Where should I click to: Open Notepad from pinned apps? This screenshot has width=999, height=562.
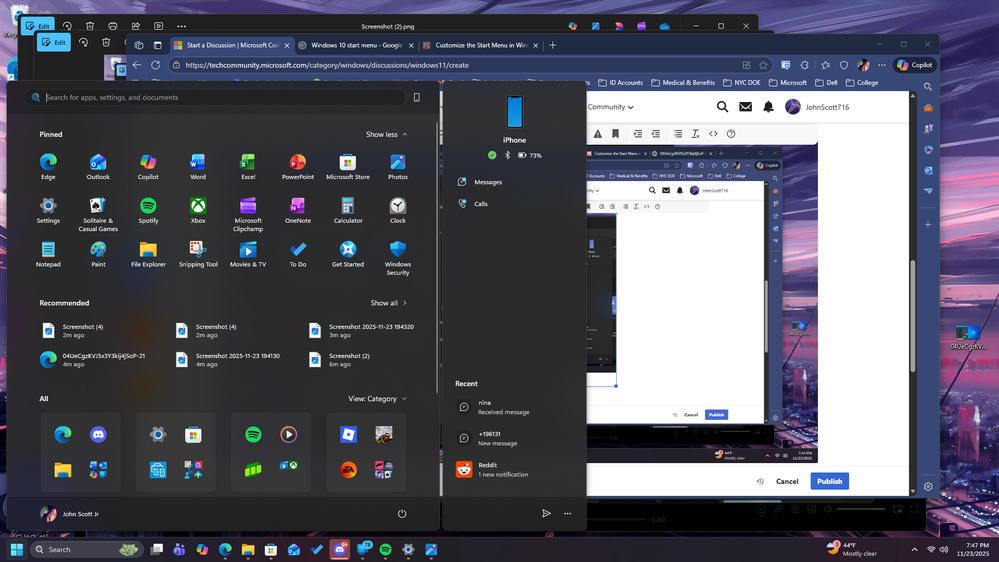(x=48, y=254)
